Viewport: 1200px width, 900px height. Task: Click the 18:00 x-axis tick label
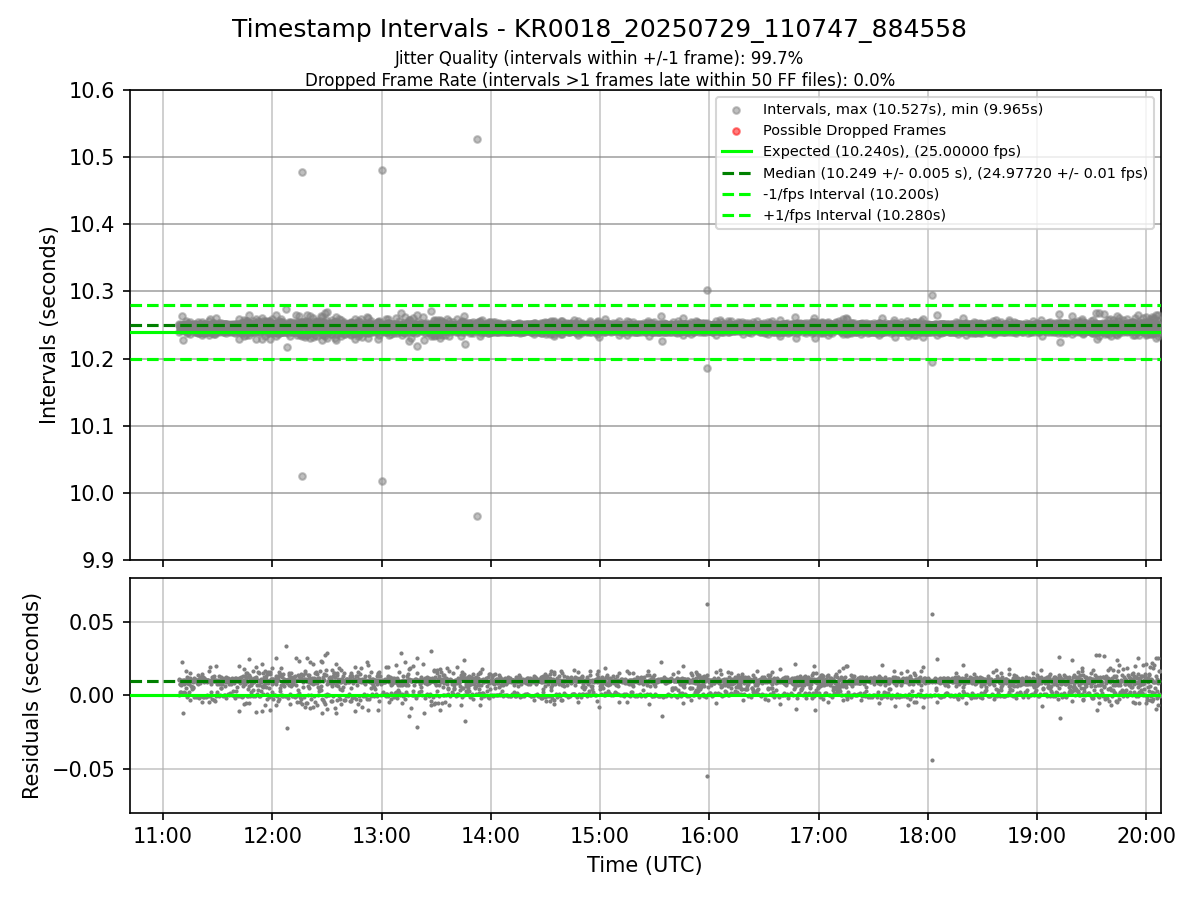coord(927,834)
